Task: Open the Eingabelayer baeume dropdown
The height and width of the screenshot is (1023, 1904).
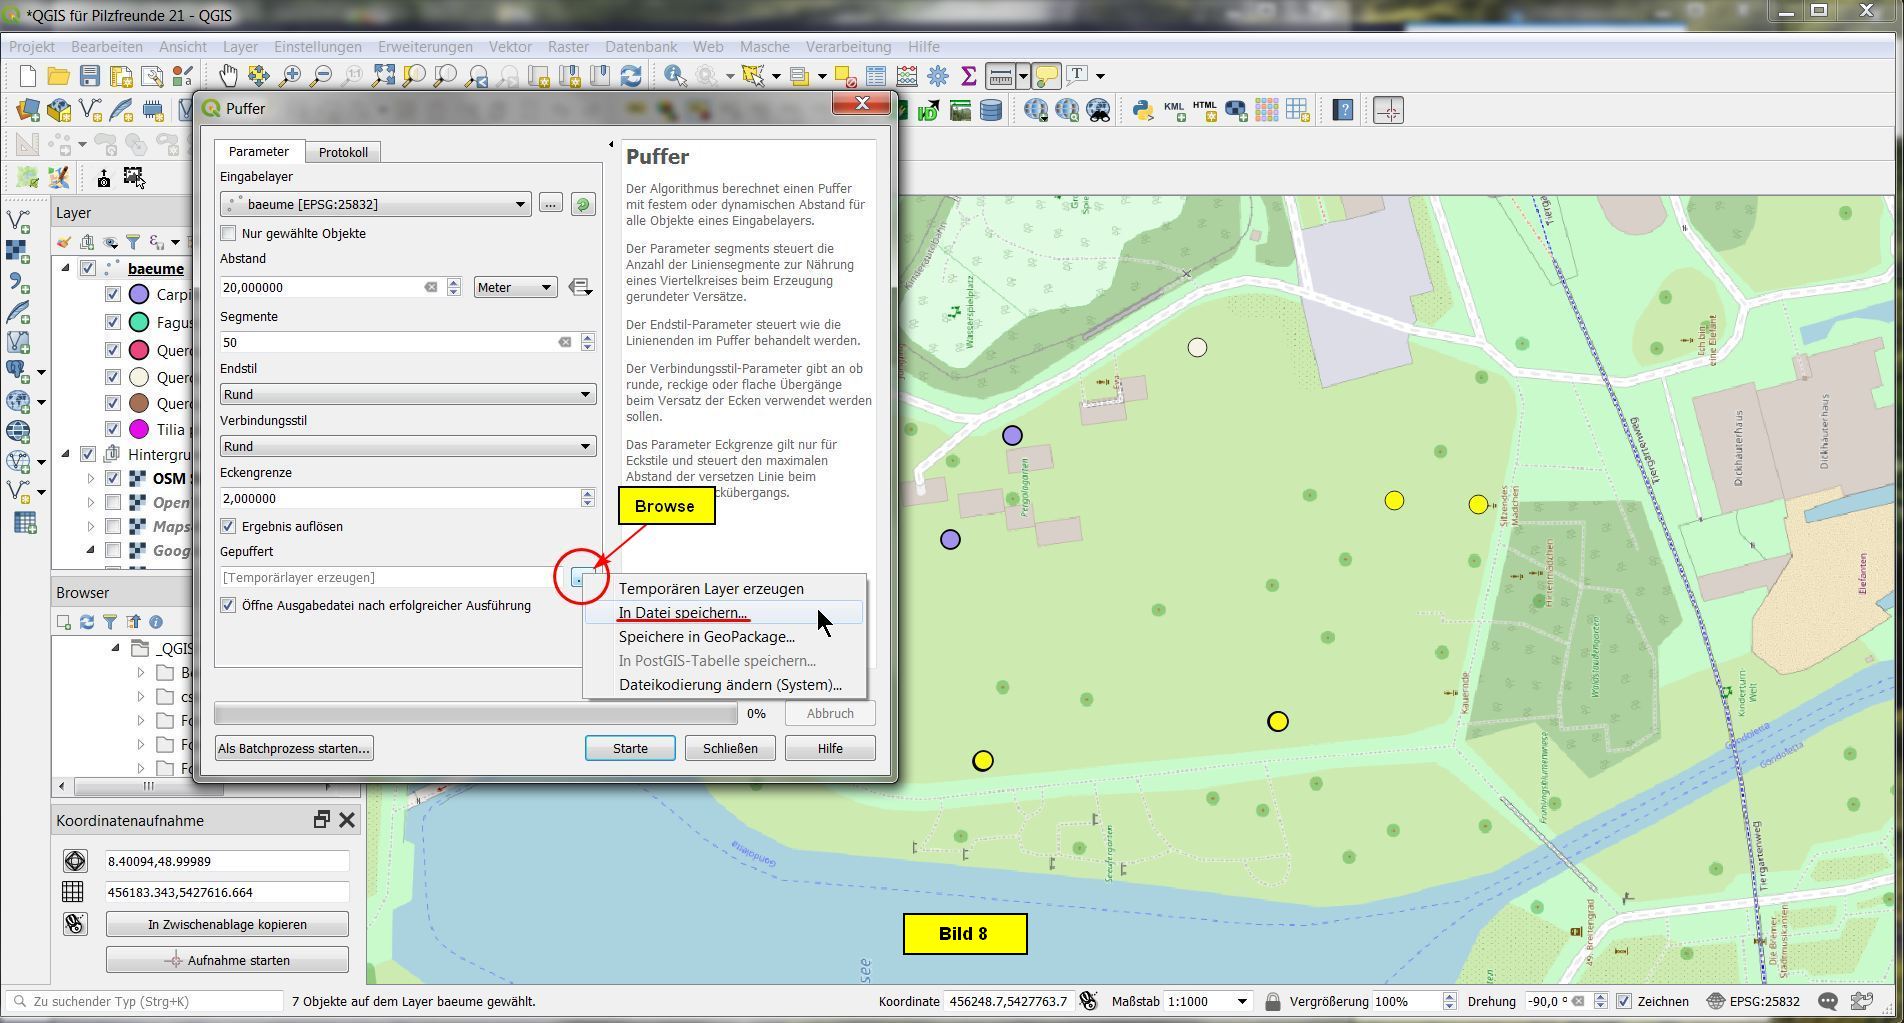Action: [376, 205]
